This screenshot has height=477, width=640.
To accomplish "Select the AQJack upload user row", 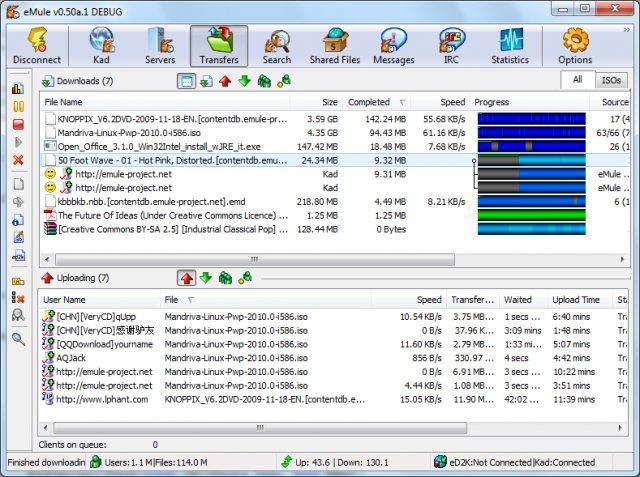I will pos(333,358).
